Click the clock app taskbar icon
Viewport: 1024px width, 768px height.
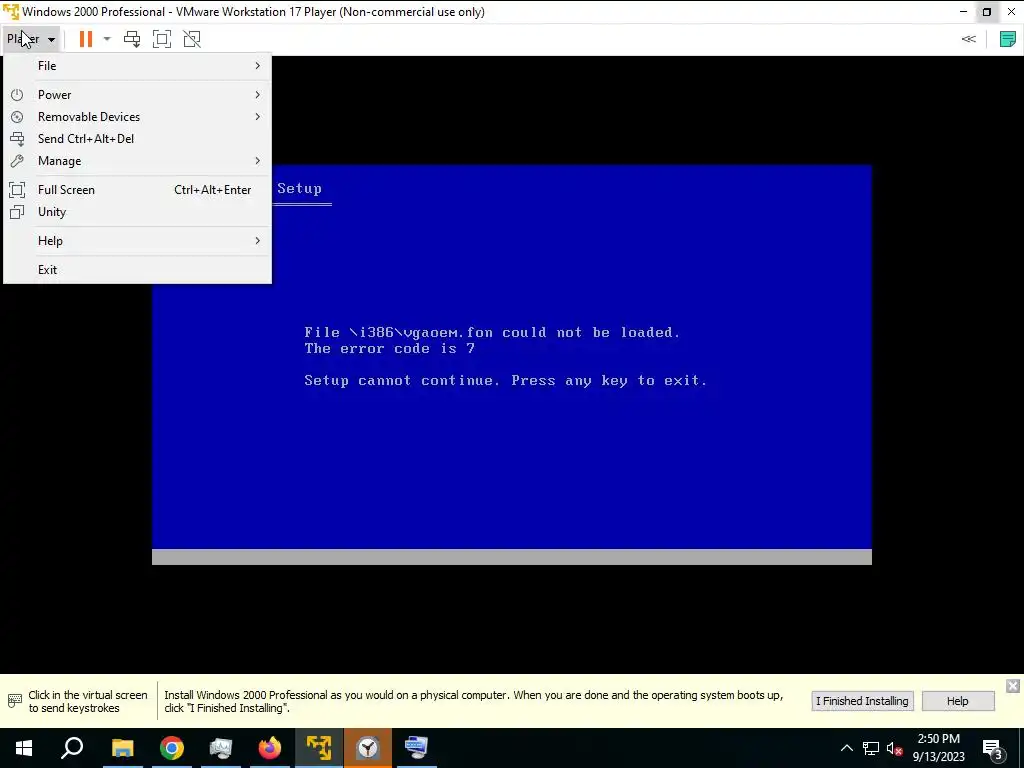point(368,748)
